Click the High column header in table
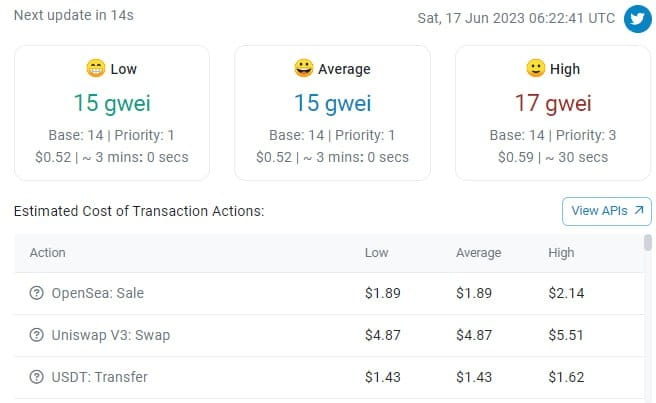The width and height of the screenshot is (656, 403). (561, 253)
